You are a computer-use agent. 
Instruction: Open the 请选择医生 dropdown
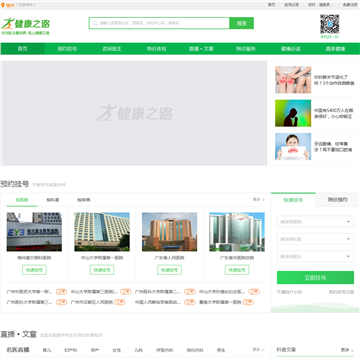tap(315, 257)
